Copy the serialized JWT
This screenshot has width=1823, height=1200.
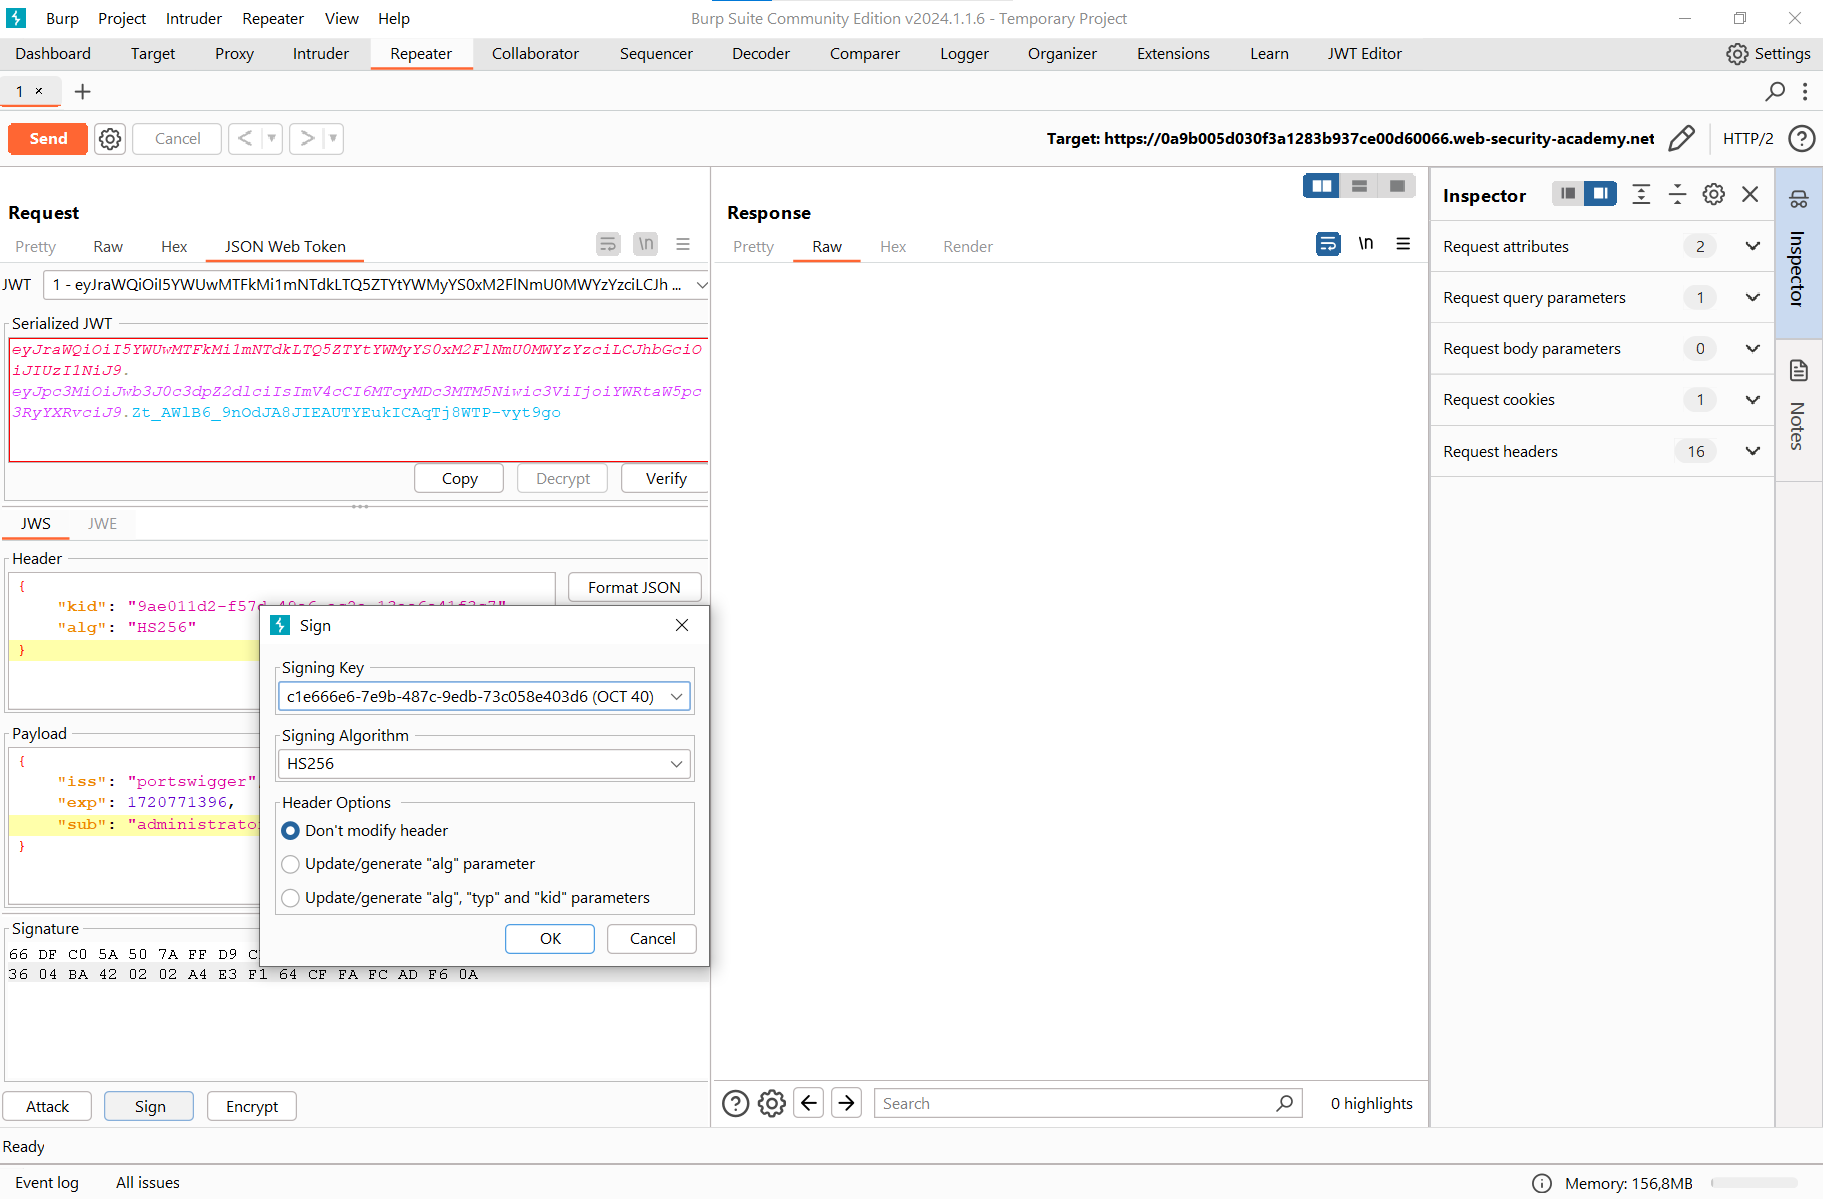[x=459, y=479]
